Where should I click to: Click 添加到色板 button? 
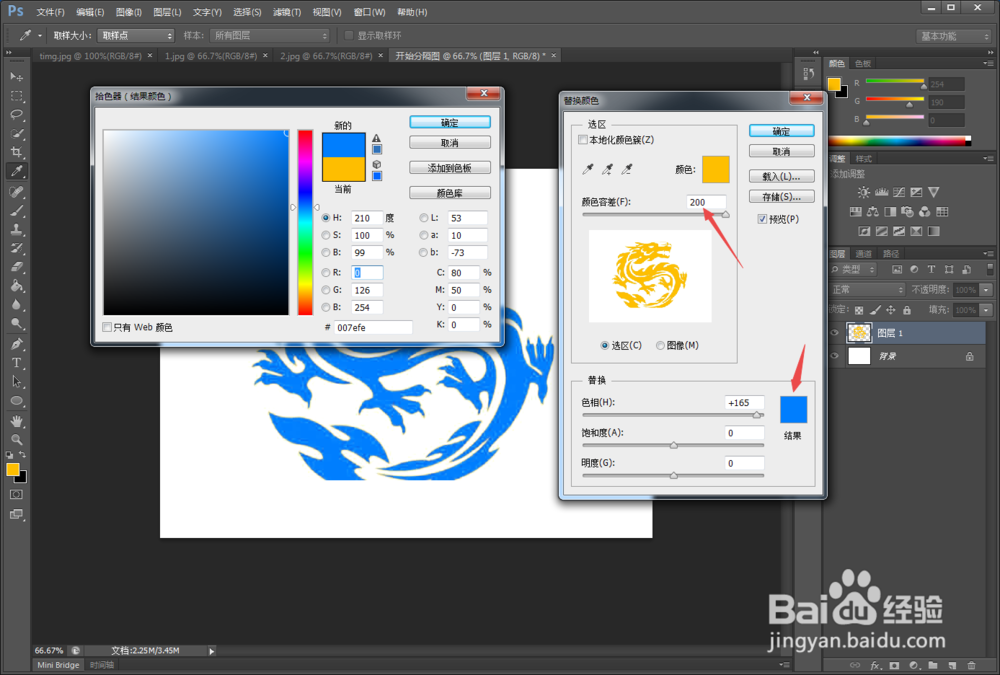(x=450, y=168)
